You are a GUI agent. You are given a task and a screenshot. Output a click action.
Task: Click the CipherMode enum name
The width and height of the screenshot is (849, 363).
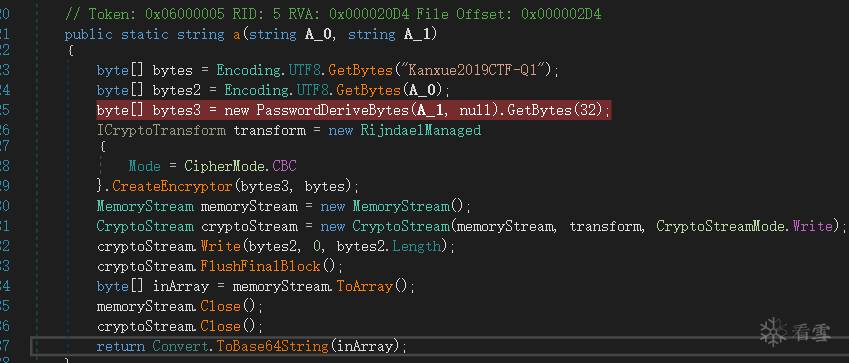pos(224,166)
